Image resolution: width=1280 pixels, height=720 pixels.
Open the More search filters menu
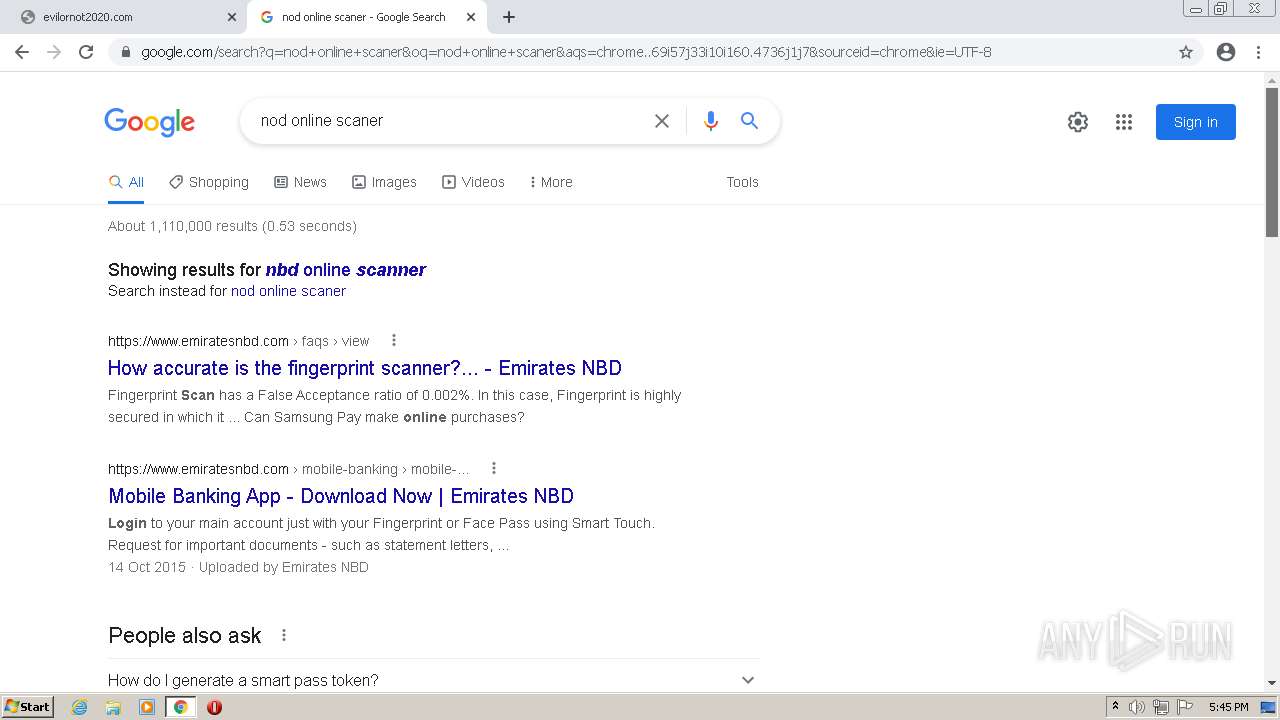[551, 182]
